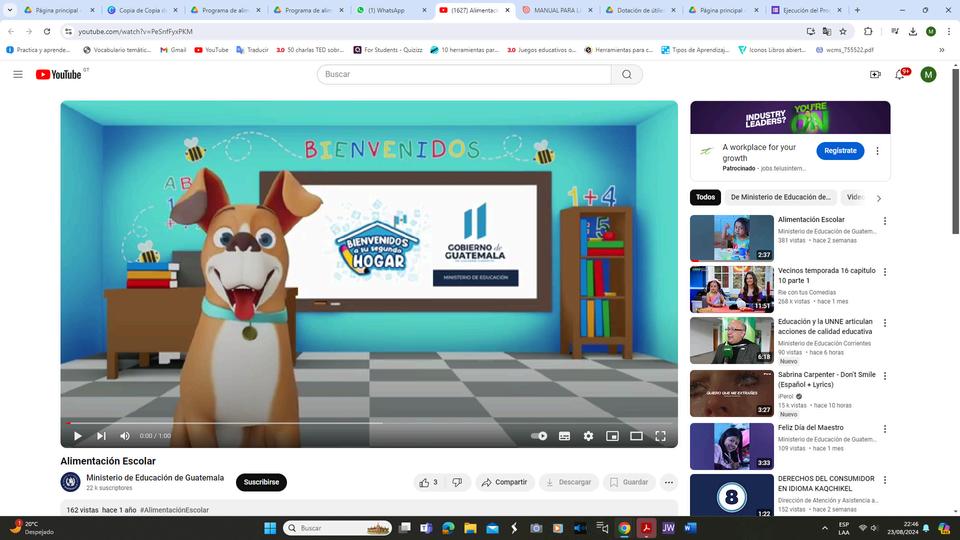Switch to theater mode
Image resolution: width=960 pixels, height=540 pixels.
coord(636,436)
